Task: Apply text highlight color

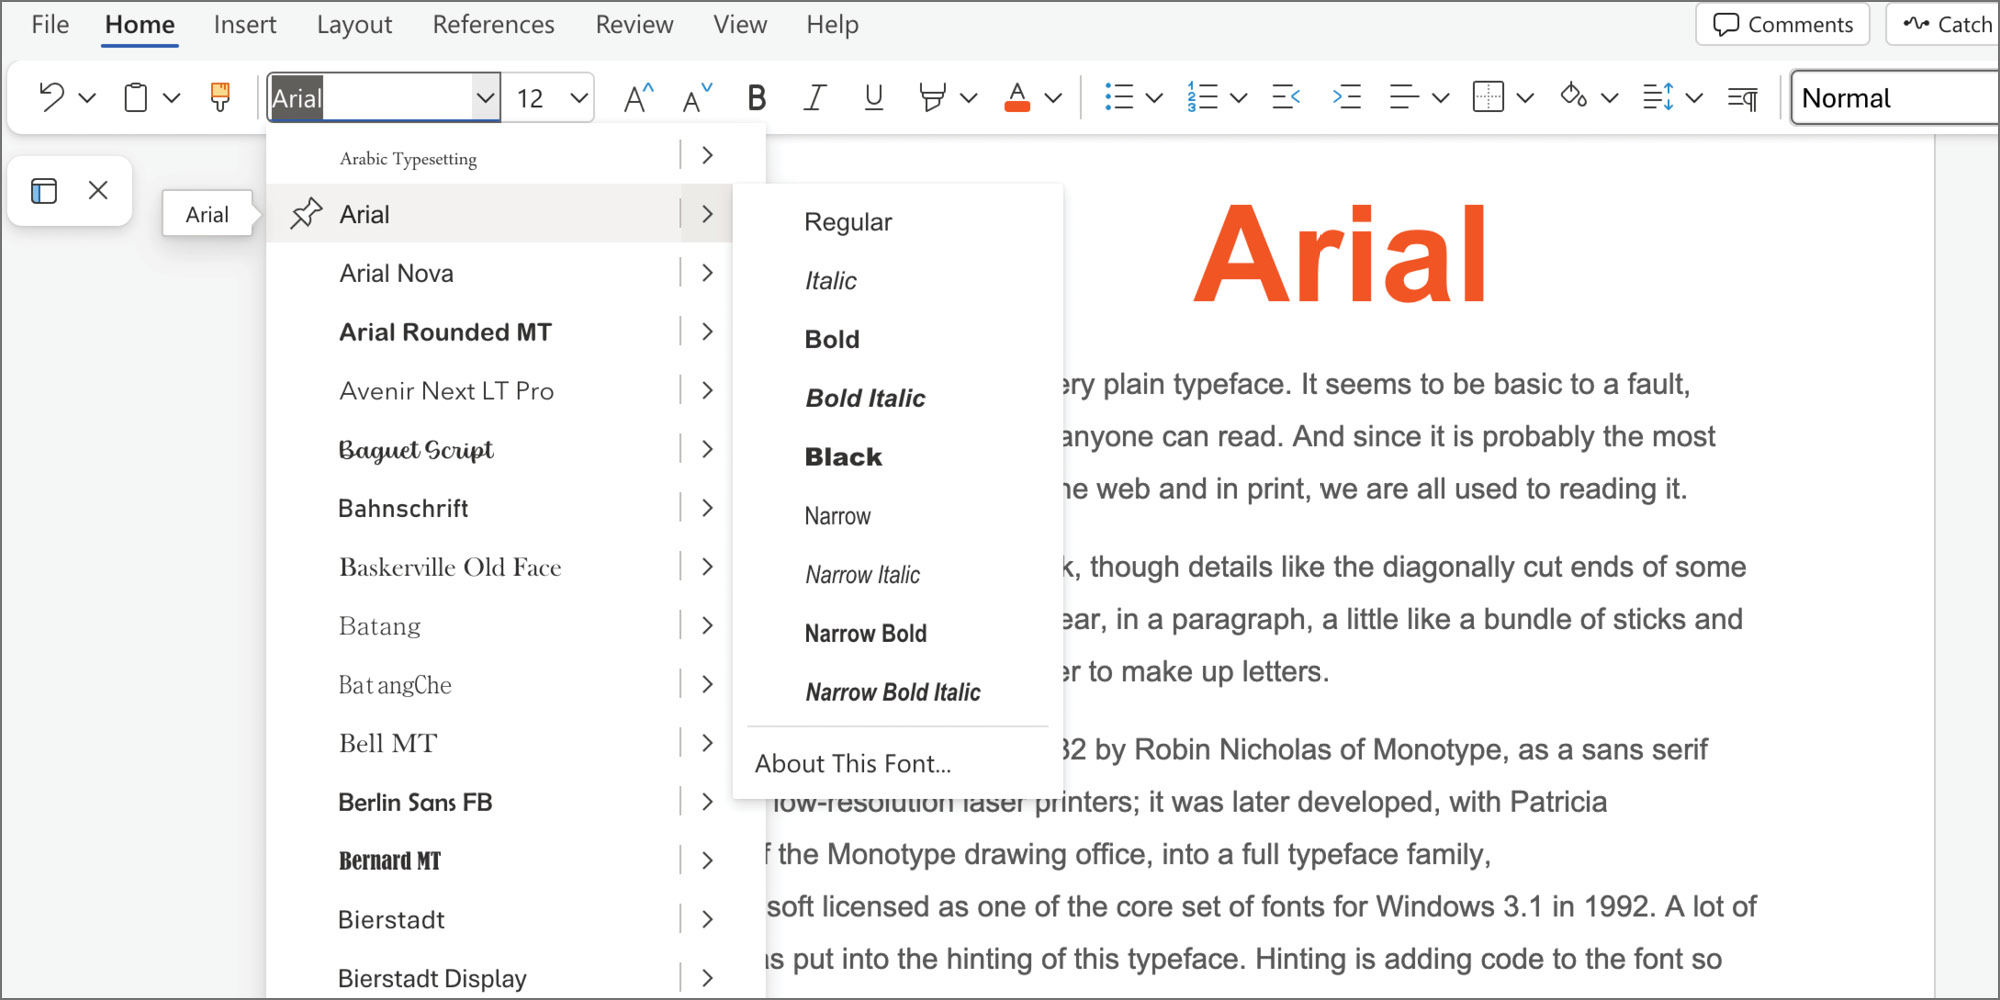Action: point(931,97)
